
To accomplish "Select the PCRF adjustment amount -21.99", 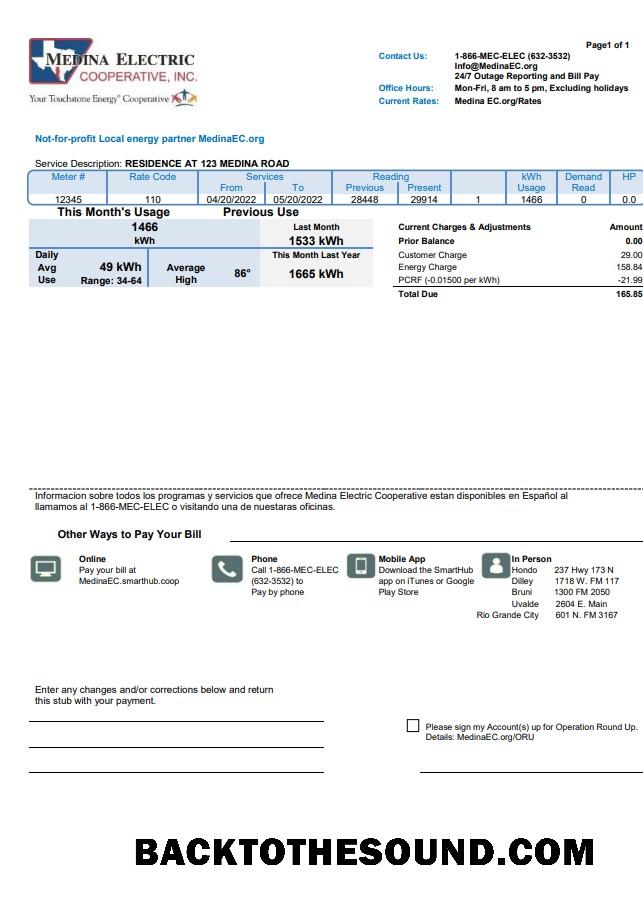I will [x=630, y=280].
